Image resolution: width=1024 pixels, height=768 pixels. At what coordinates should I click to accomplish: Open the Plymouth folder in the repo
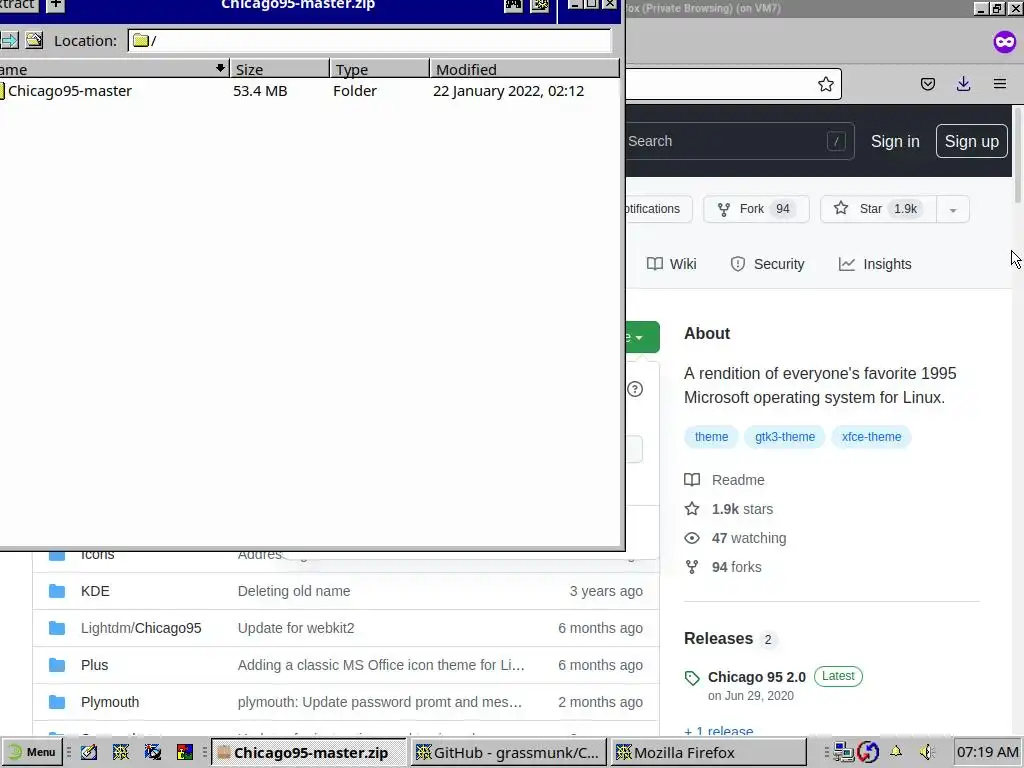(110, 702)
